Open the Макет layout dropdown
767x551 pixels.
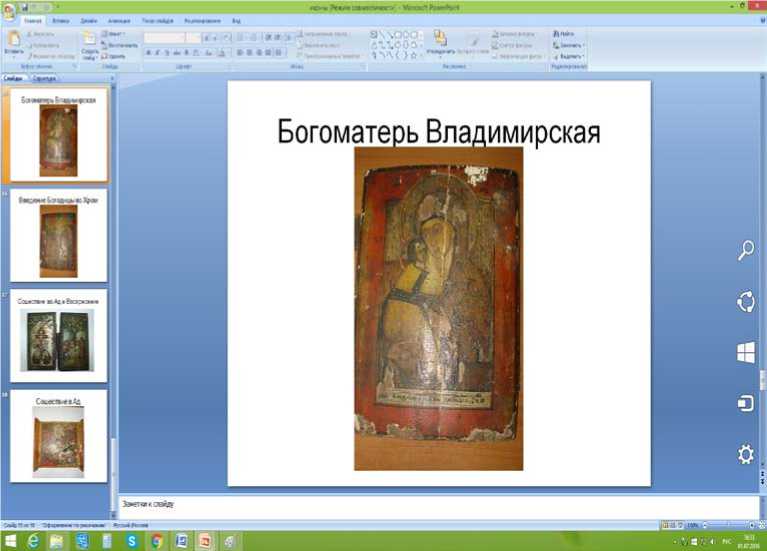coord(113,34)
